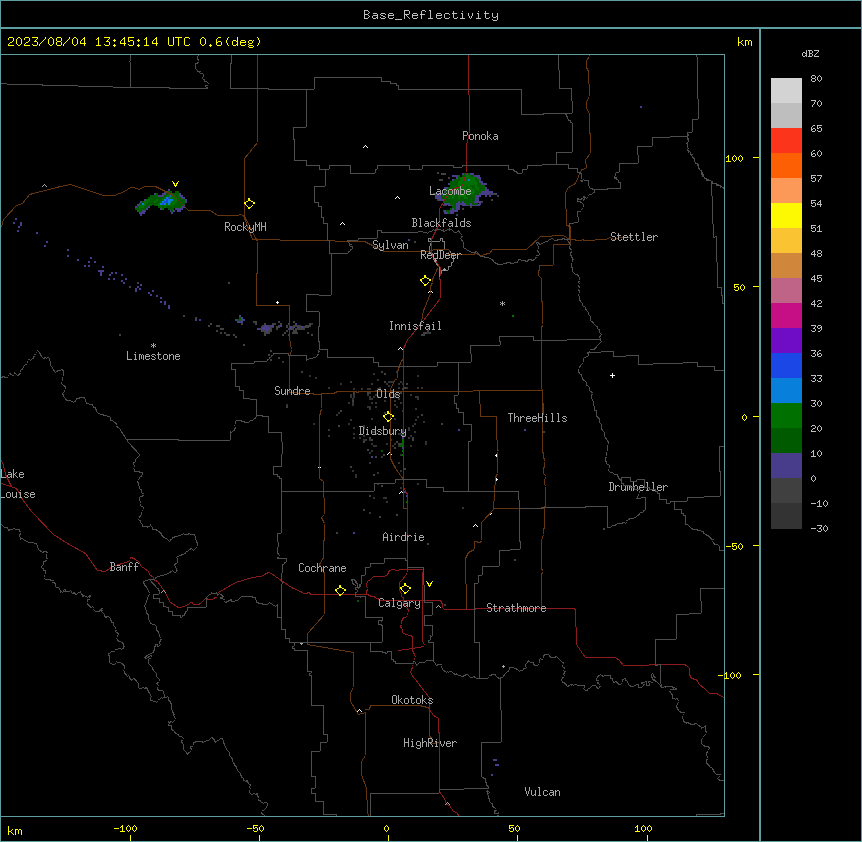Select the ThreeHills label
Image resolution: width=862 pixels, height=842 pixels.
click(537, 418)
